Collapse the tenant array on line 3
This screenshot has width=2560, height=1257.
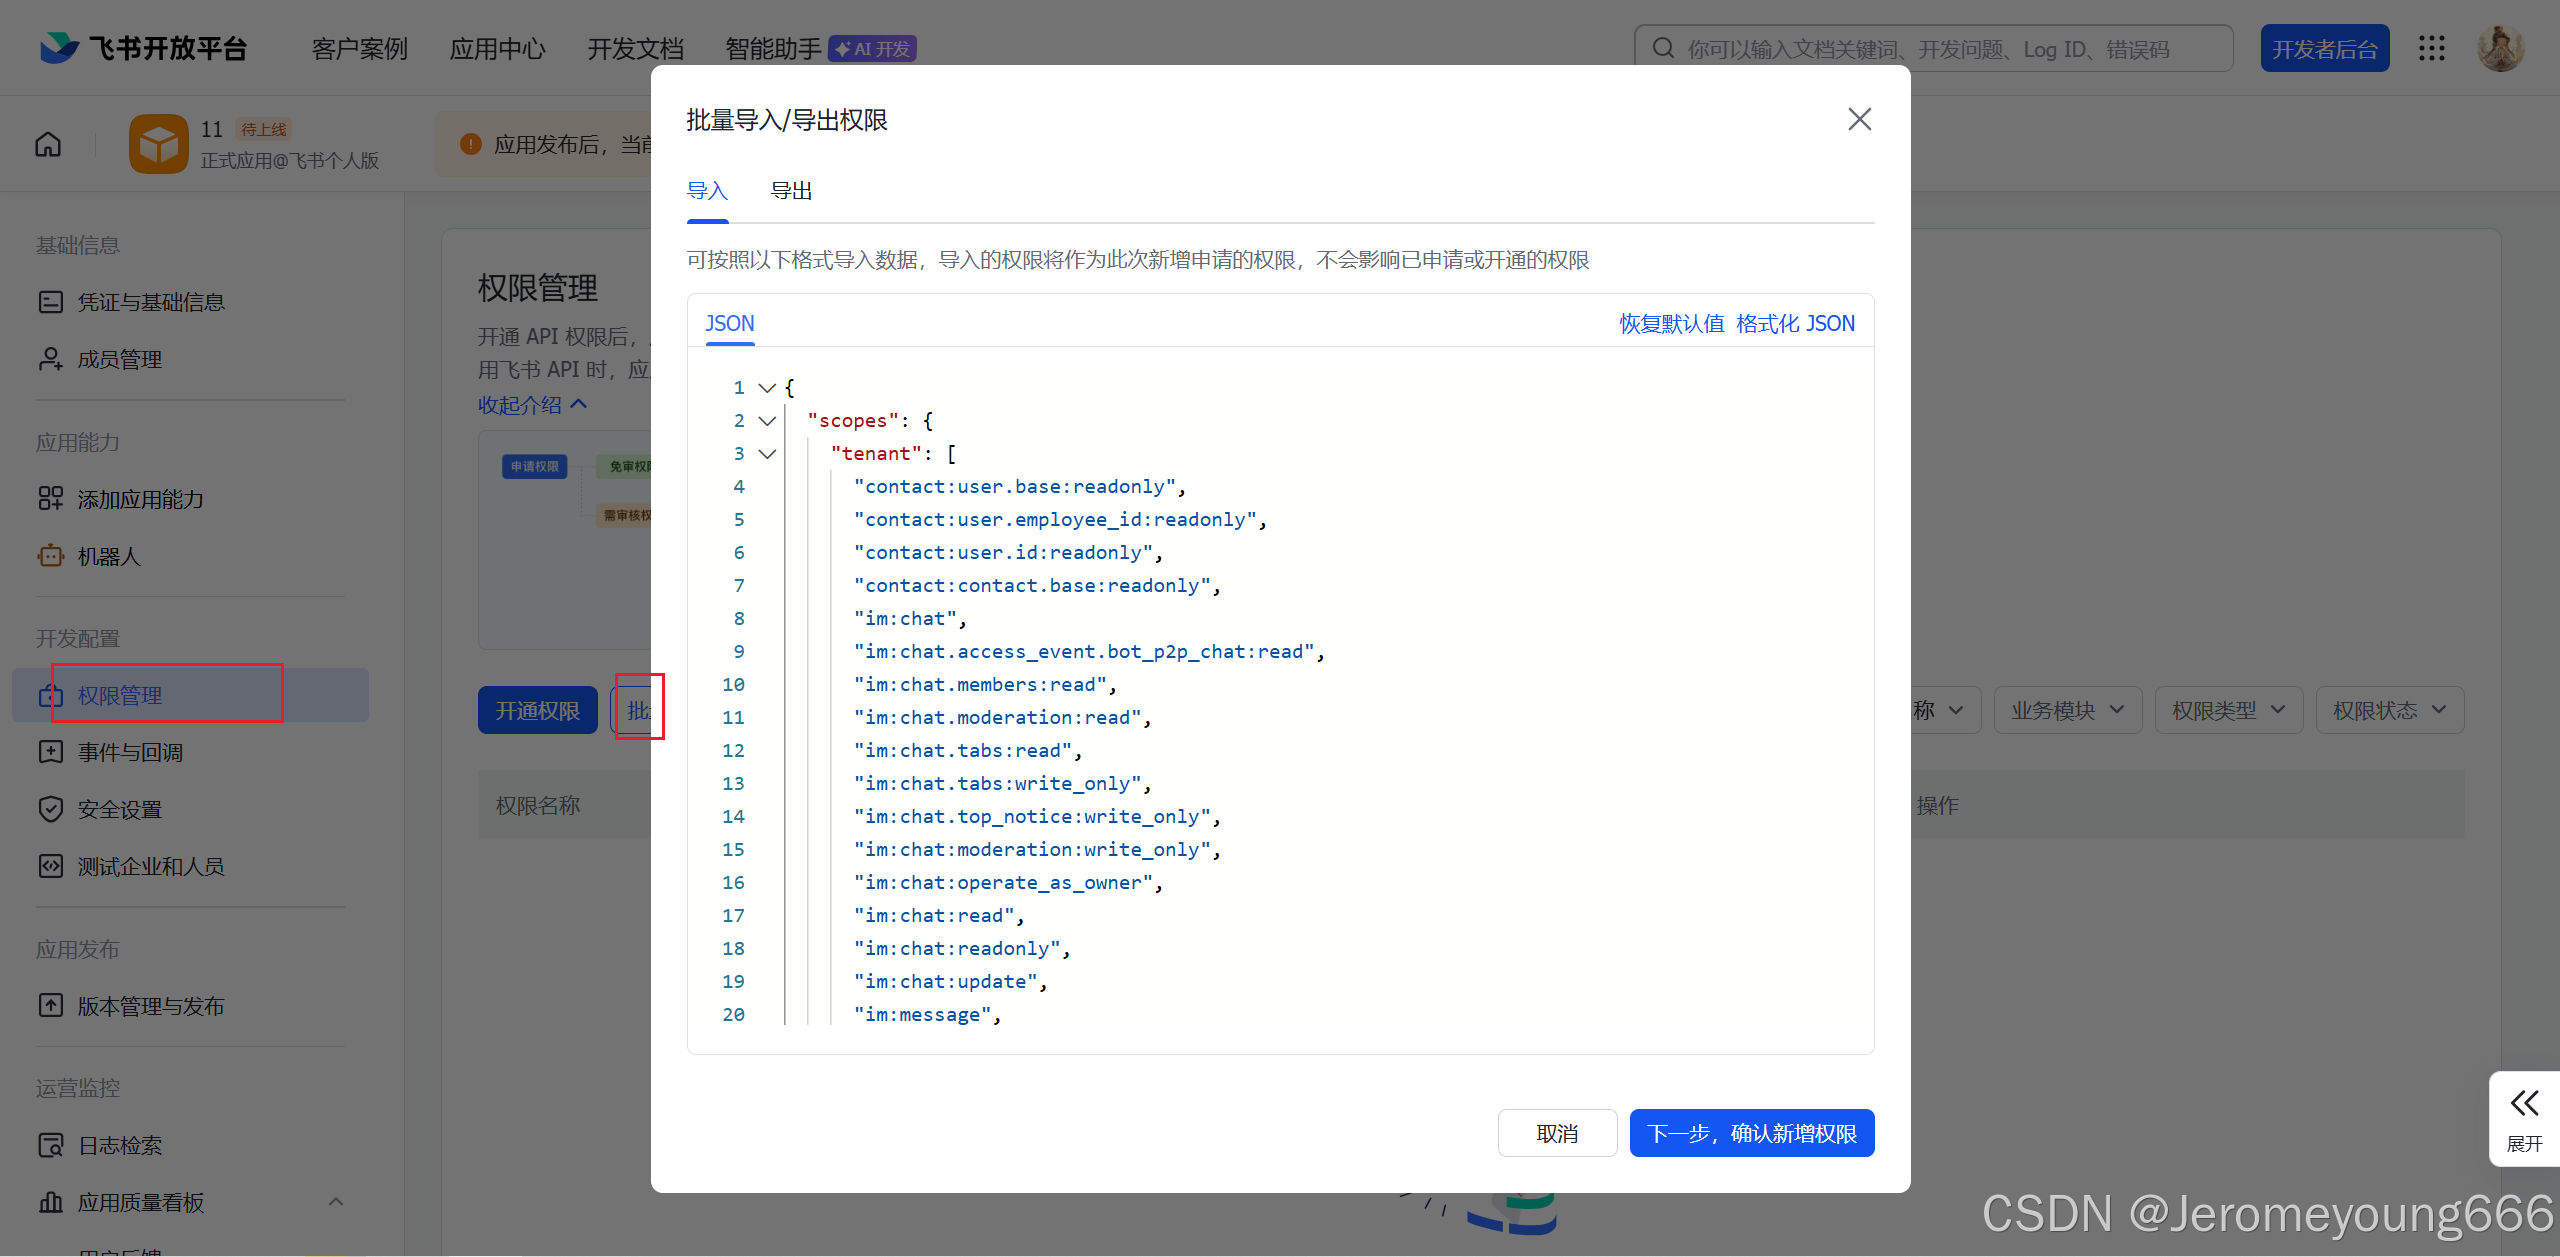pos(767,453)
